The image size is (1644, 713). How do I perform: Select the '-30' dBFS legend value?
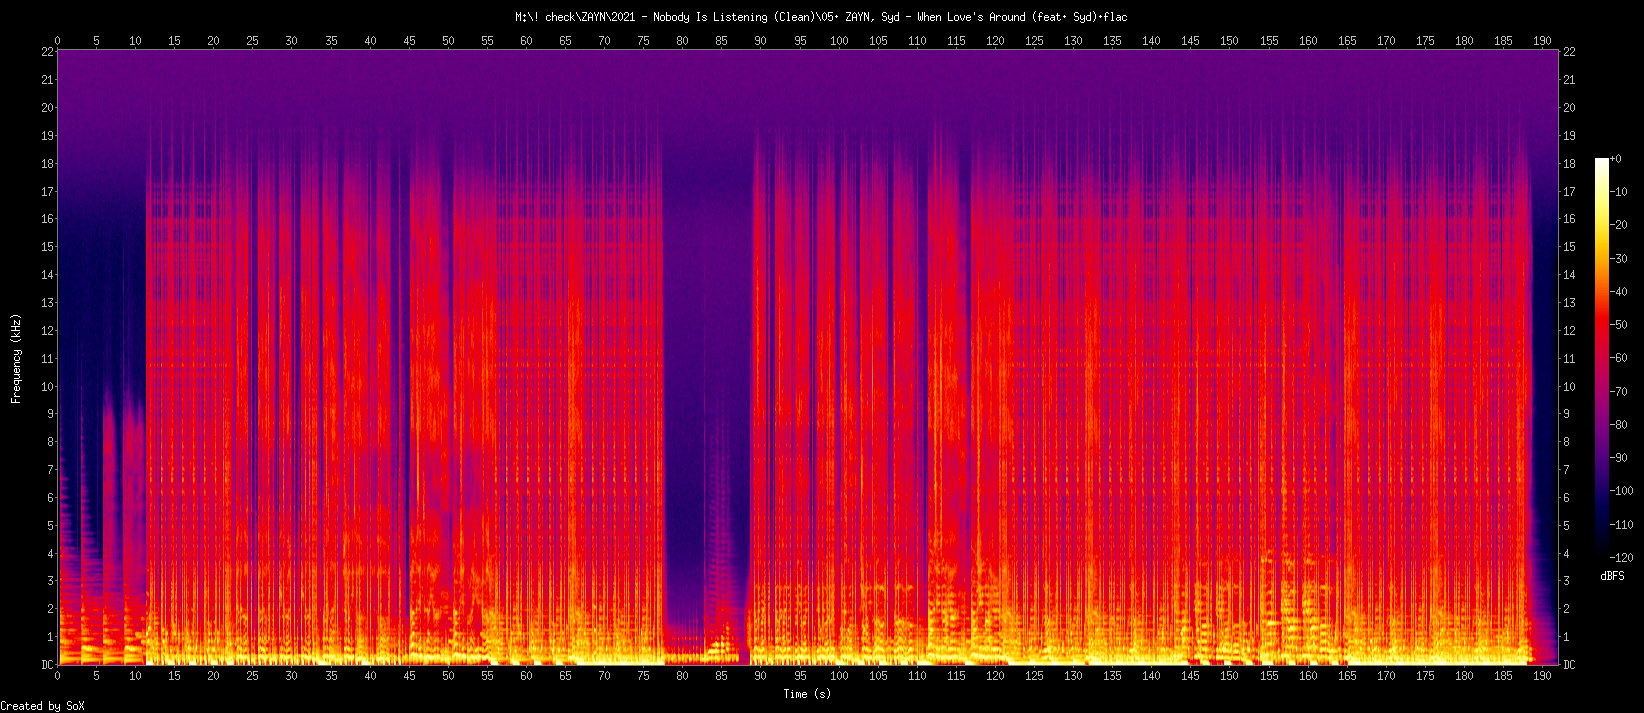1619,259
